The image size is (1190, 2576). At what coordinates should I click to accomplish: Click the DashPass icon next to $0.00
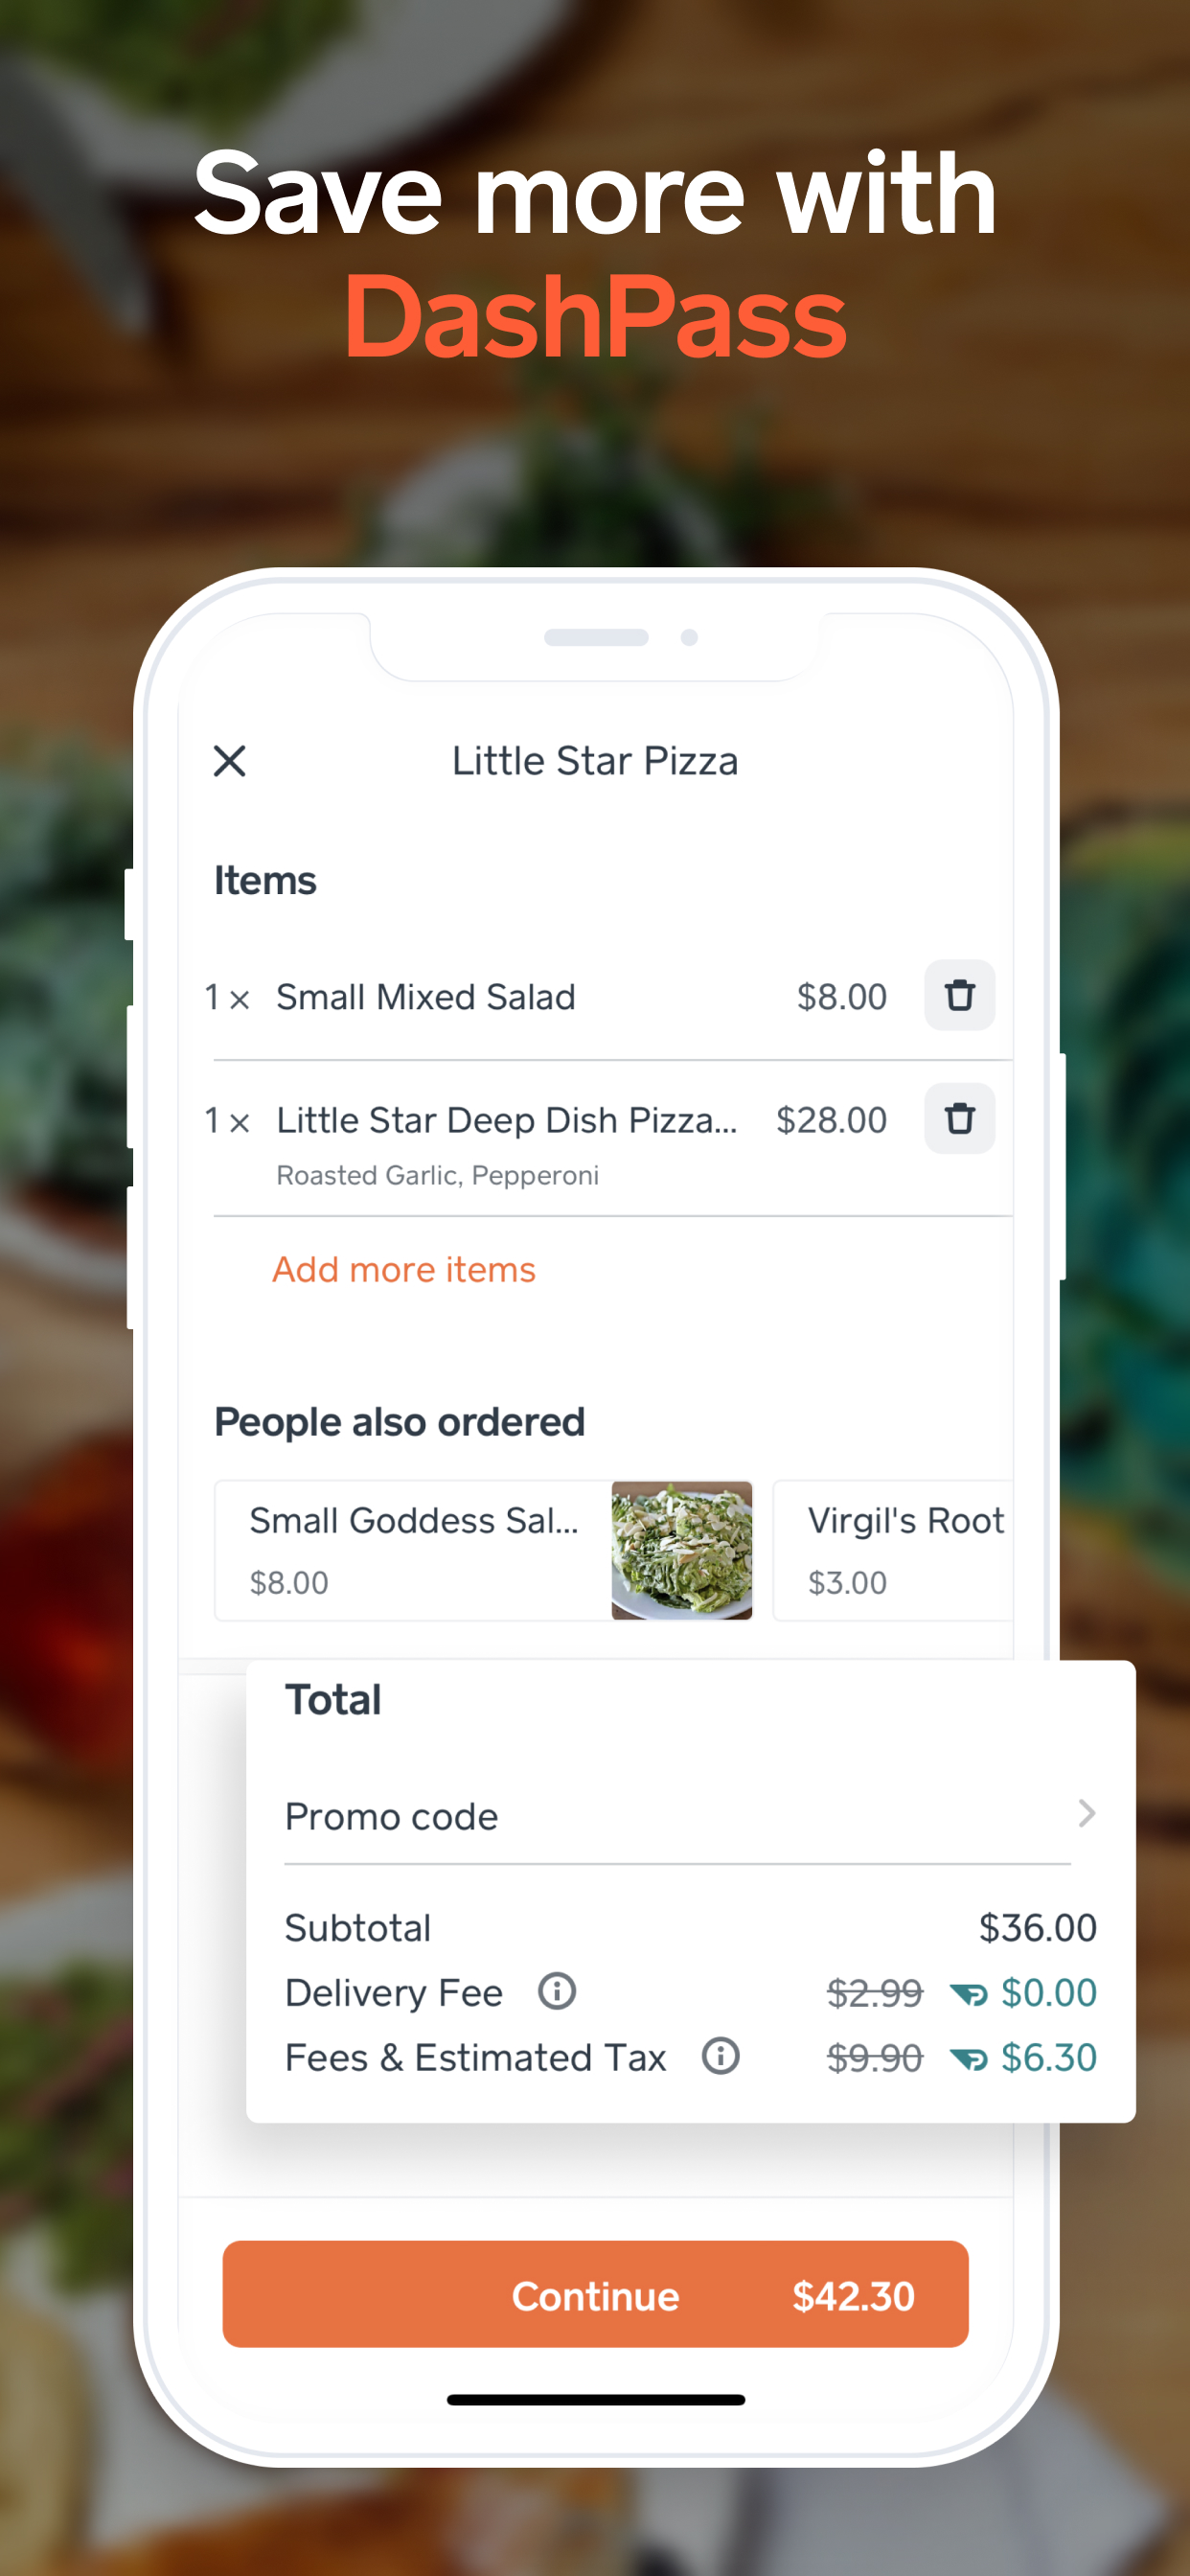(x=969, y=1994)
